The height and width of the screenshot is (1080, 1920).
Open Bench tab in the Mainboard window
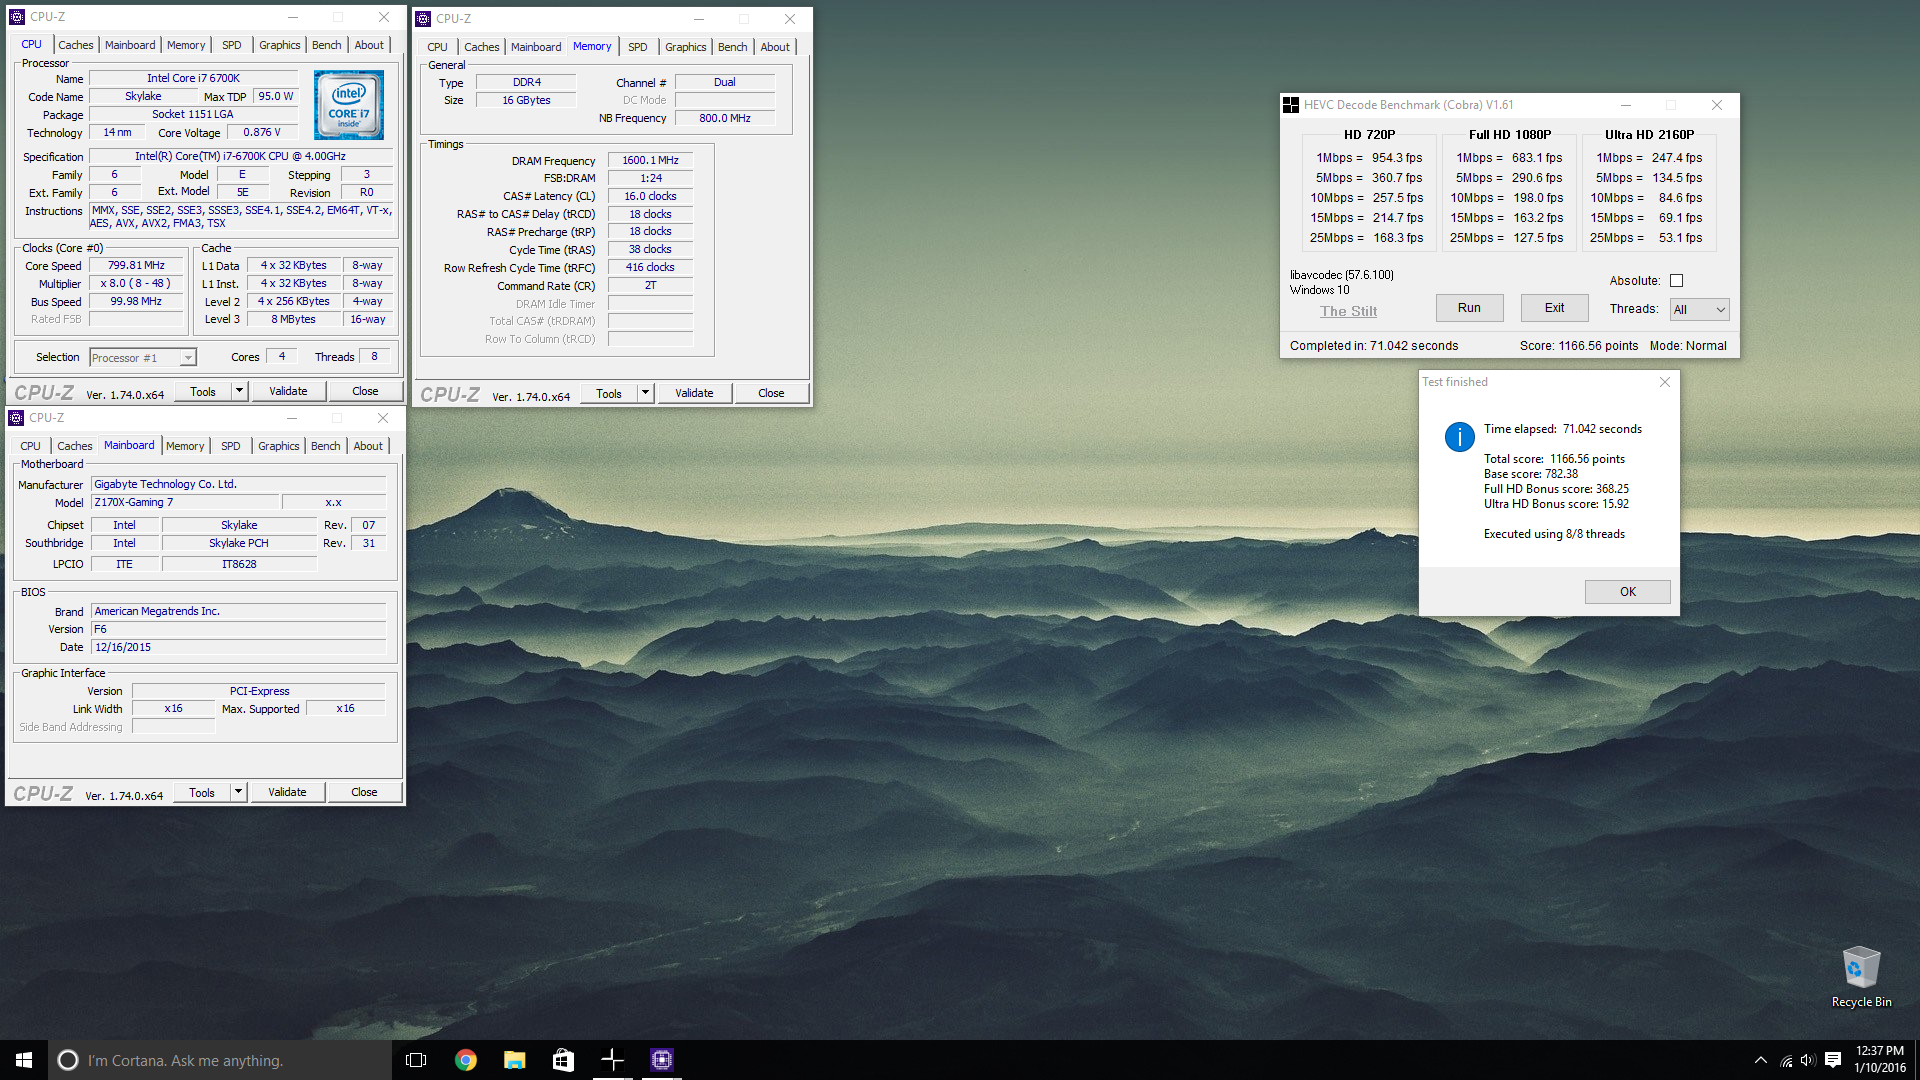(325, 446)
